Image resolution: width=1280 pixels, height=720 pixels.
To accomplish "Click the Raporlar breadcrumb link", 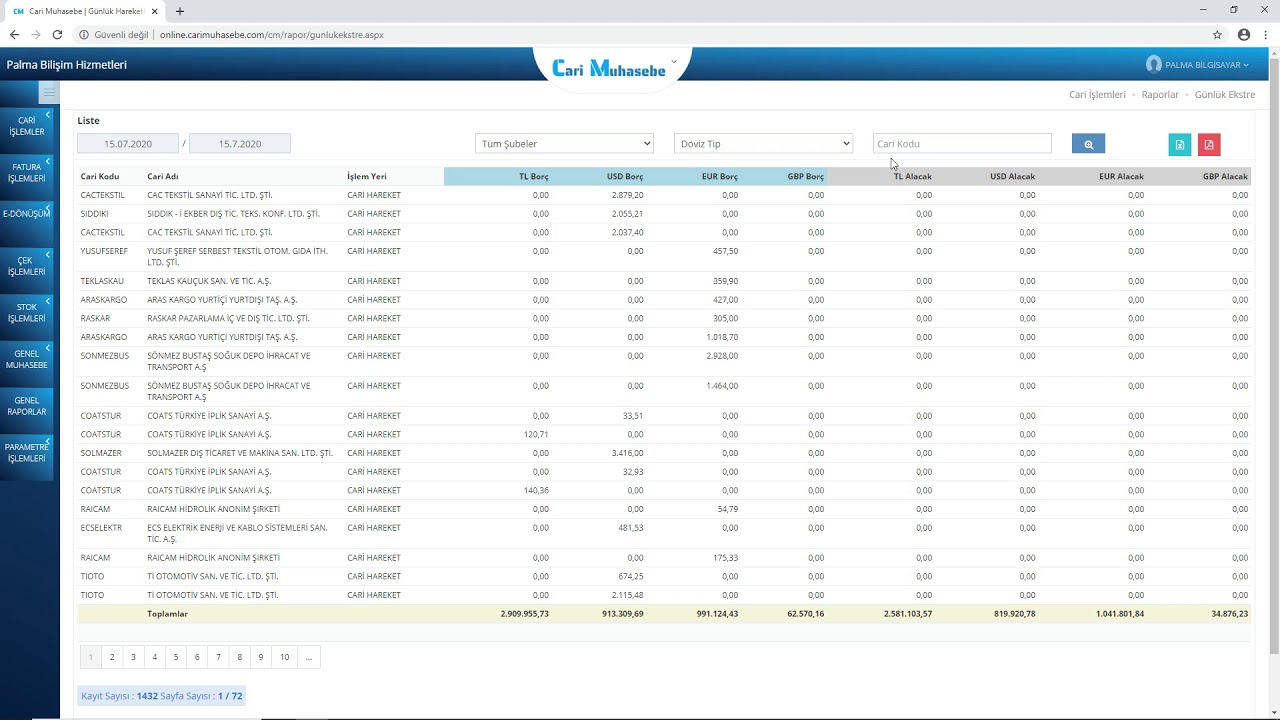I will (1160, 95).
